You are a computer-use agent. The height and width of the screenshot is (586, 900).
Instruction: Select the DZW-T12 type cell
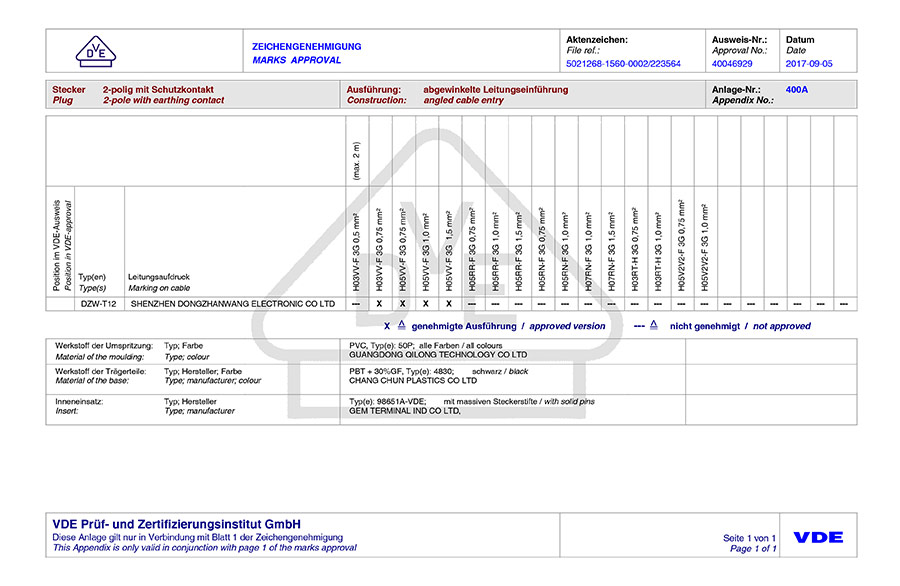(x=99, y=304)
